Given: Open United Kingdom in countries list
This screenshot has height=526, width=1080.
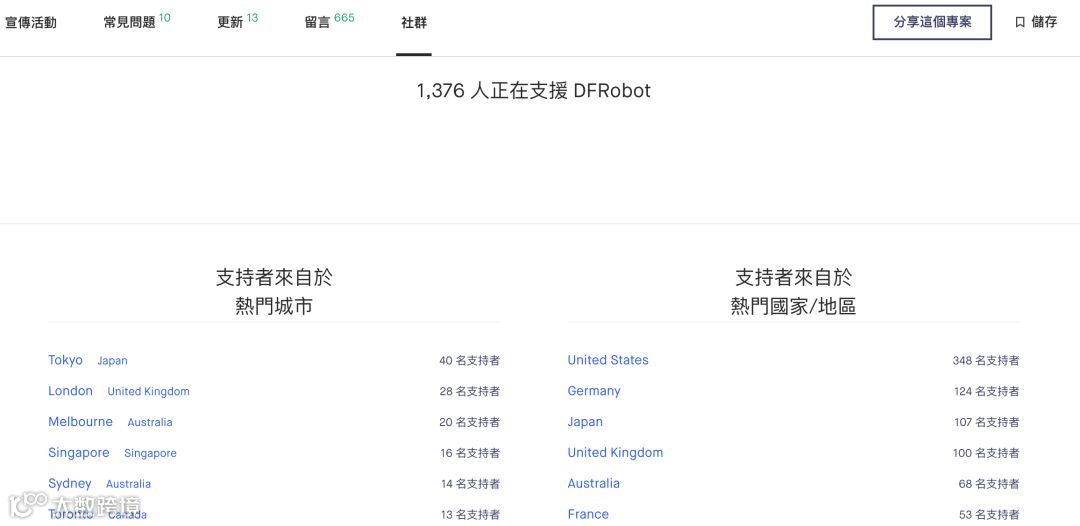Looking at the screenshot, I should pyautogui.click(x=615, y=453).
